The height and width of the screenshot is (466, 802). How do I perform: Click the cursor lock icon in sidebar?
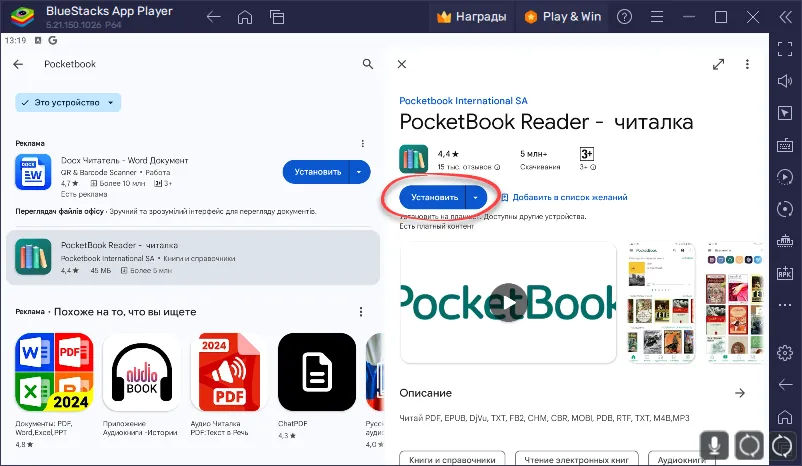tap(785, 113)
